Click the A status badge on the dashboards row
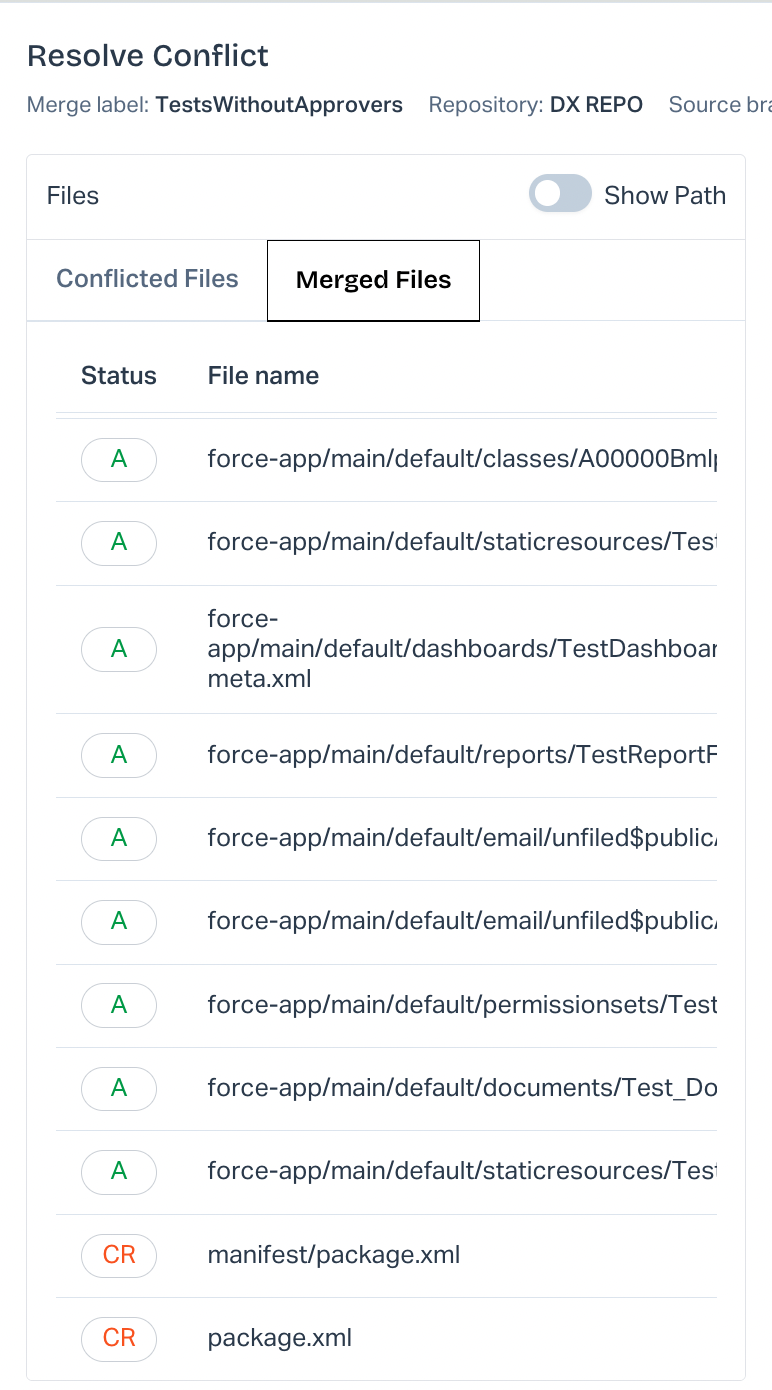This screenshot has width=772, height=1390. pos(119,649)
